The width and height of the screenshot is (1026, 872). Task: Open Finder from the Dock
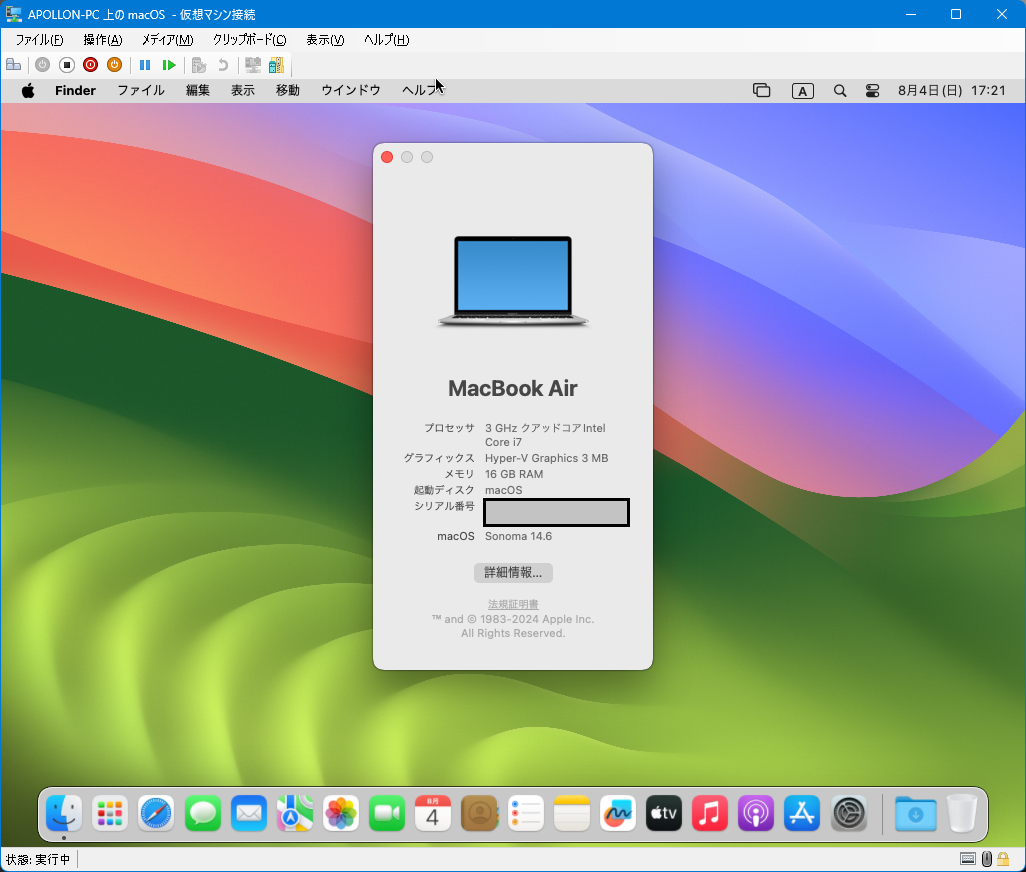pos(63,814)
